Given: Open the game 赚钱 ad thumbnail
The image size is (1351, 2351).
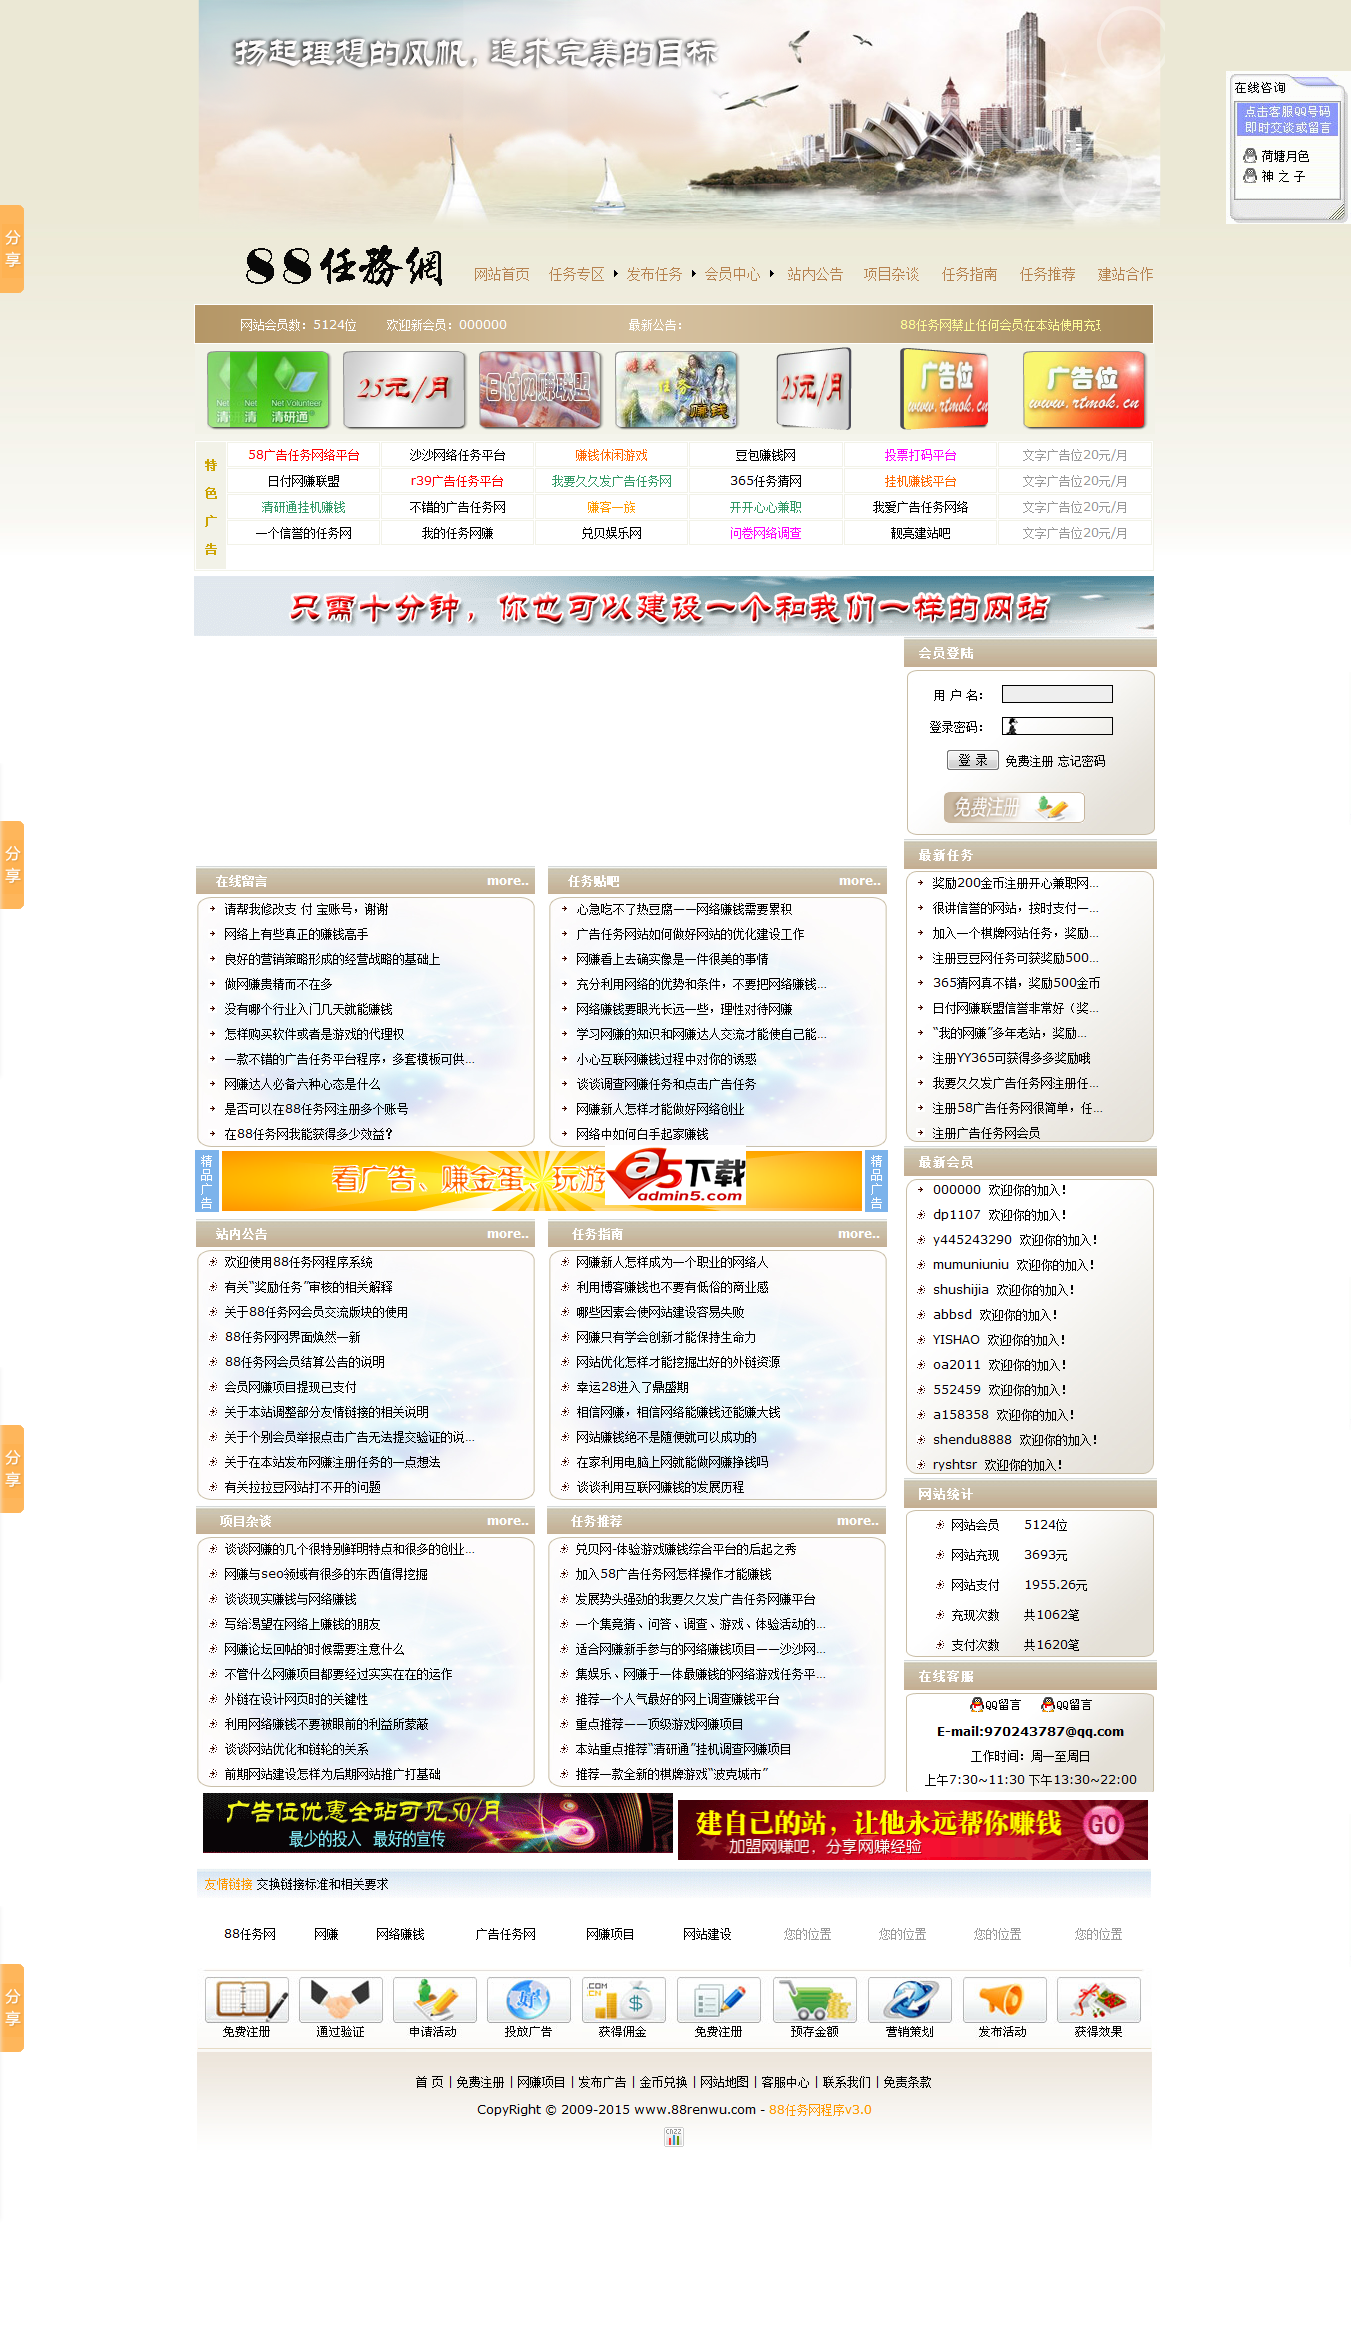Looking at the screenshot, I should (x=676, y=389).
